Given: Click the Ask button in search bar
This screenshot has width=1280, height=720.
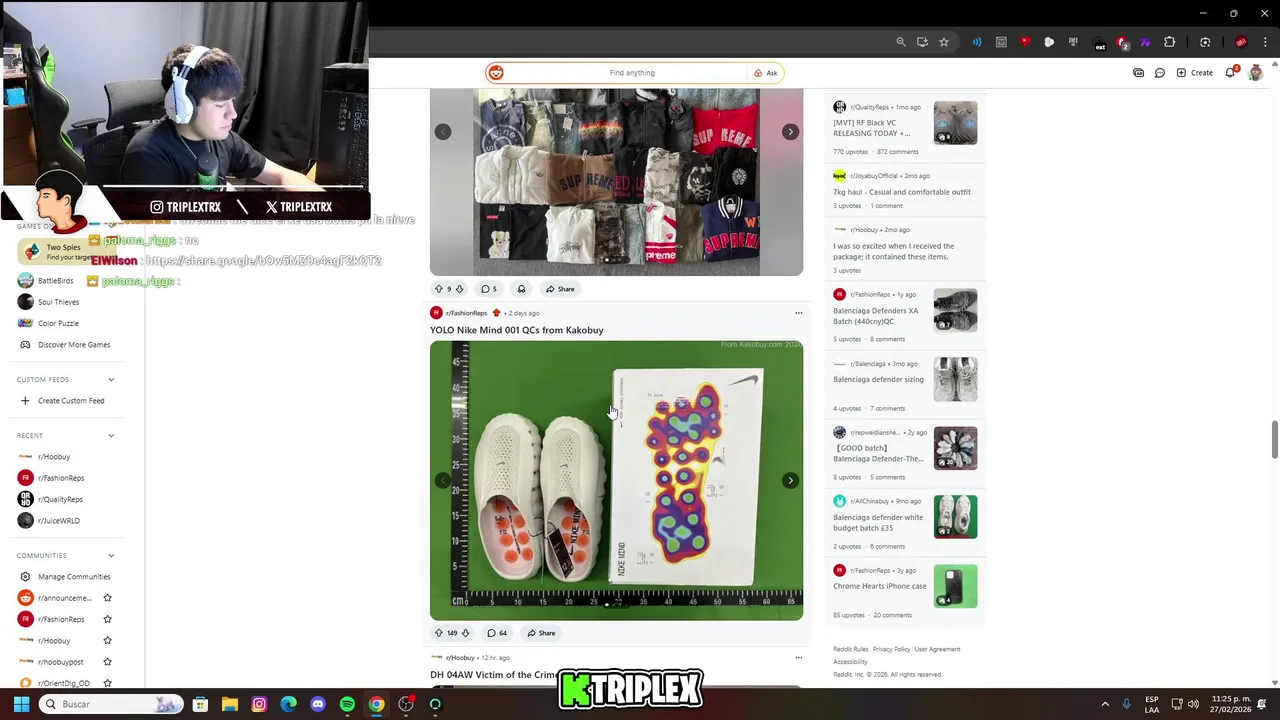Looking at the screenshot, I should click(x=766, y=73).
